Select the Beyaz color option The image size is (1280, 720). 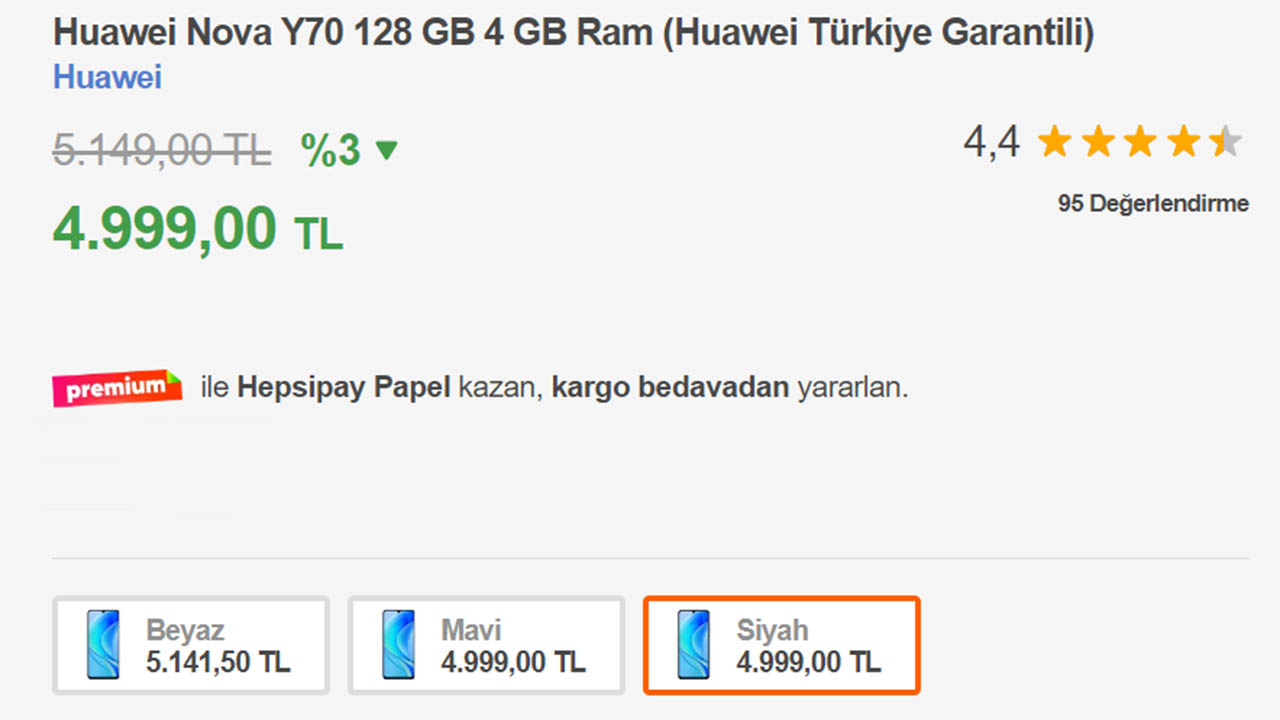(x=190, y=644)
